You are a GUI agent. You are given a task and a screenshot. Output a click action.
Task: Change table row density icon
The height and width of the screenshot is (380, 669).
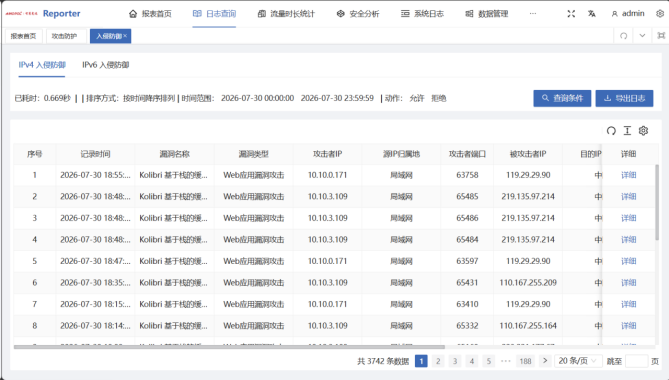(627, 131)
